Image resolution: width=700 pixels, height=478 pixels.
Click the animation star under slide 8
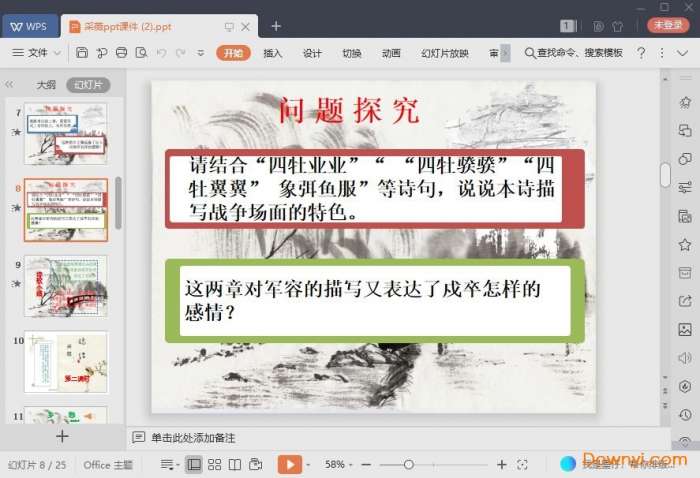17,207
